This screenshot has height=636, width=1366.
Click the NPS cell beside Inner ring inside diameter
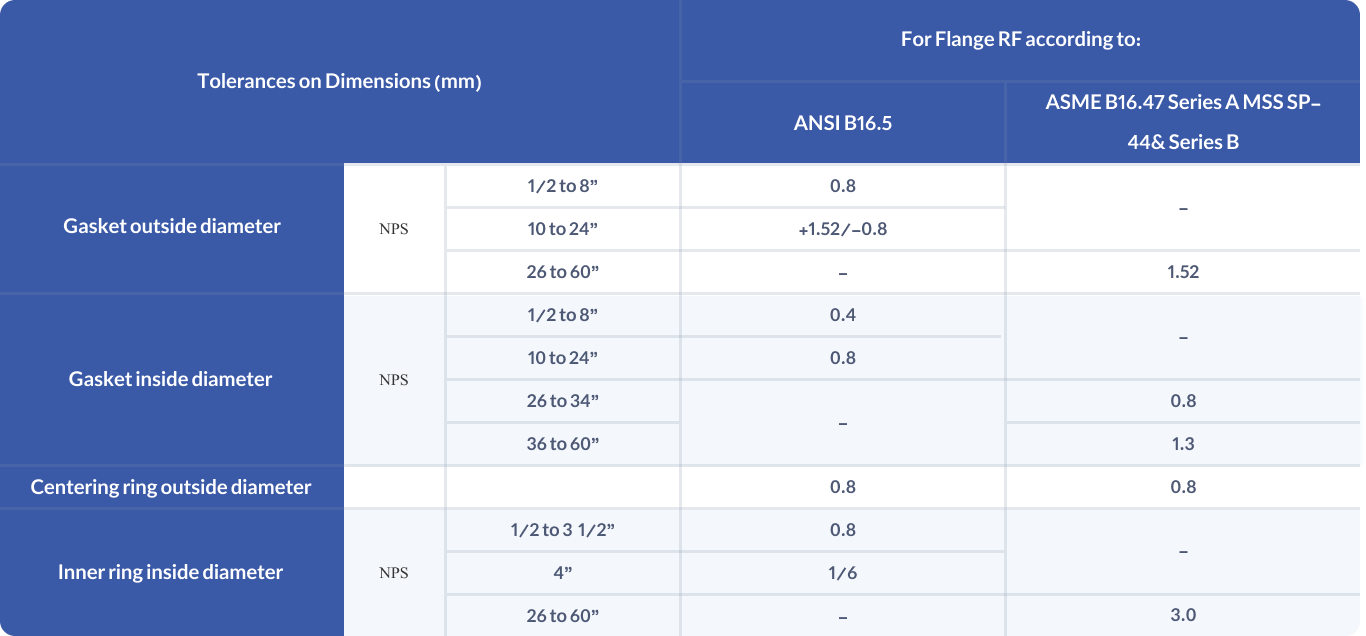(394, 573)
